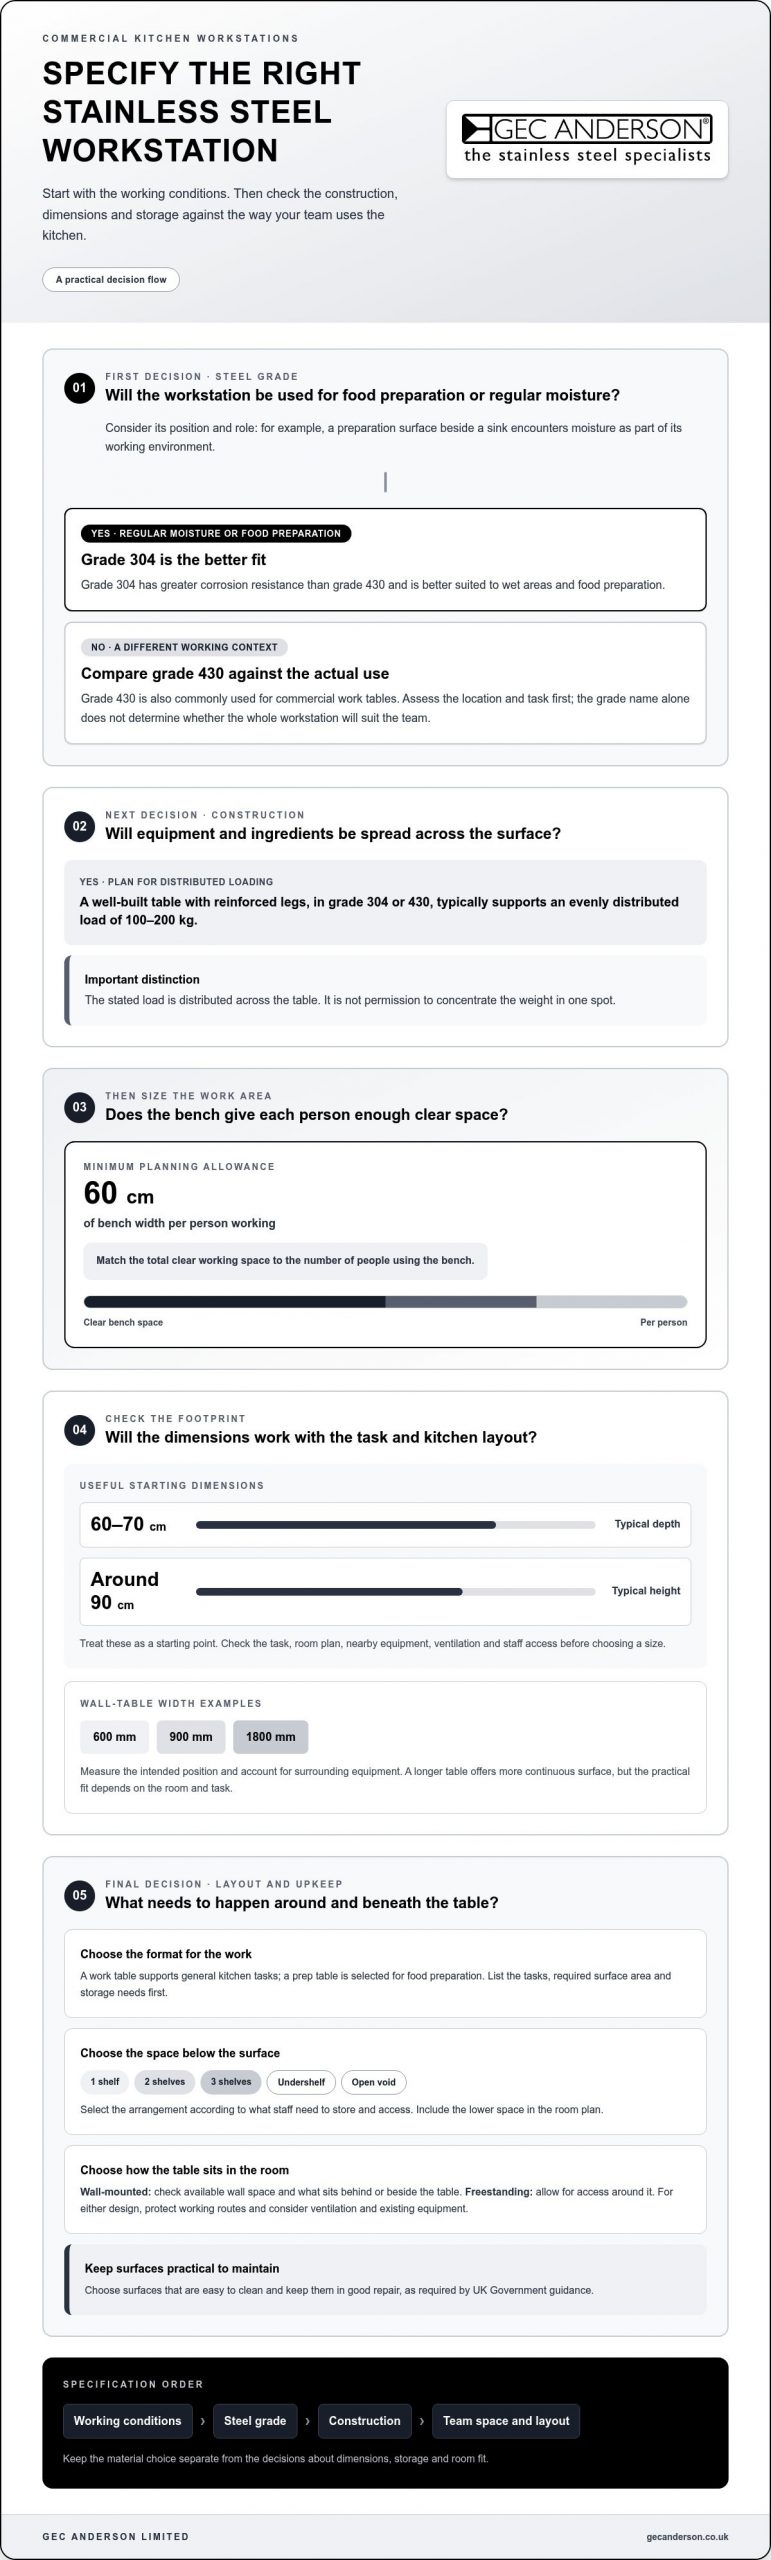Click the chevron after Working conditions
This screenshot has height=2560, width=771.
203,2421
